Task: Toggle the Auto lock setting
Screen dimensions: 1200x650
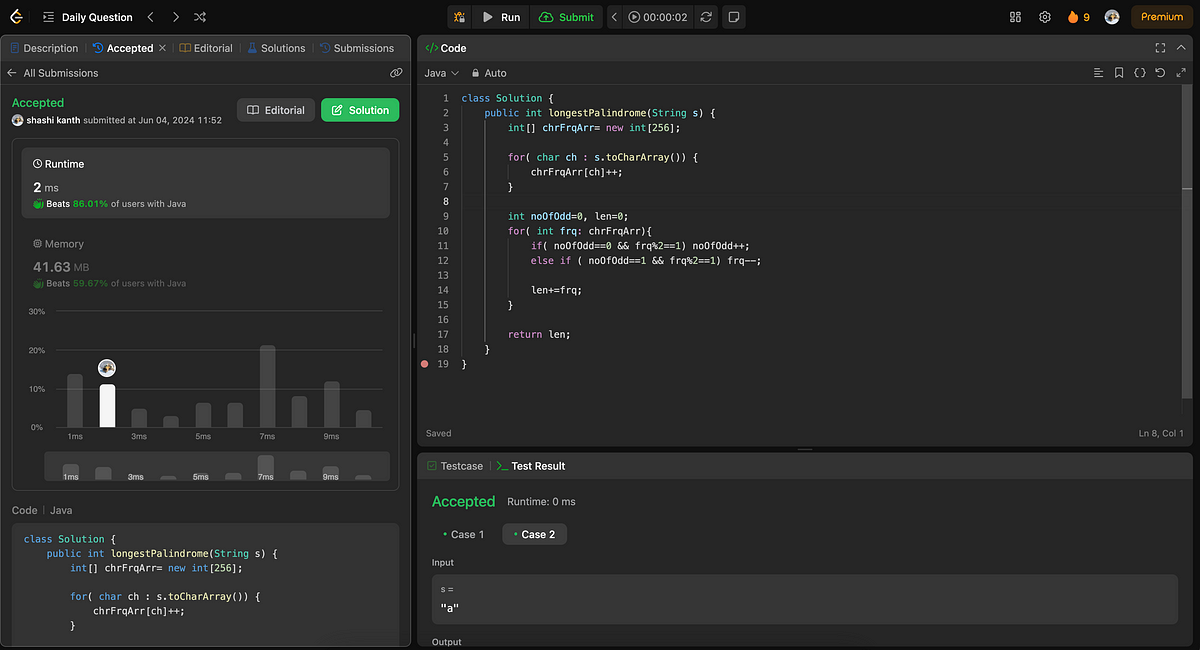Action: point(489,73)
